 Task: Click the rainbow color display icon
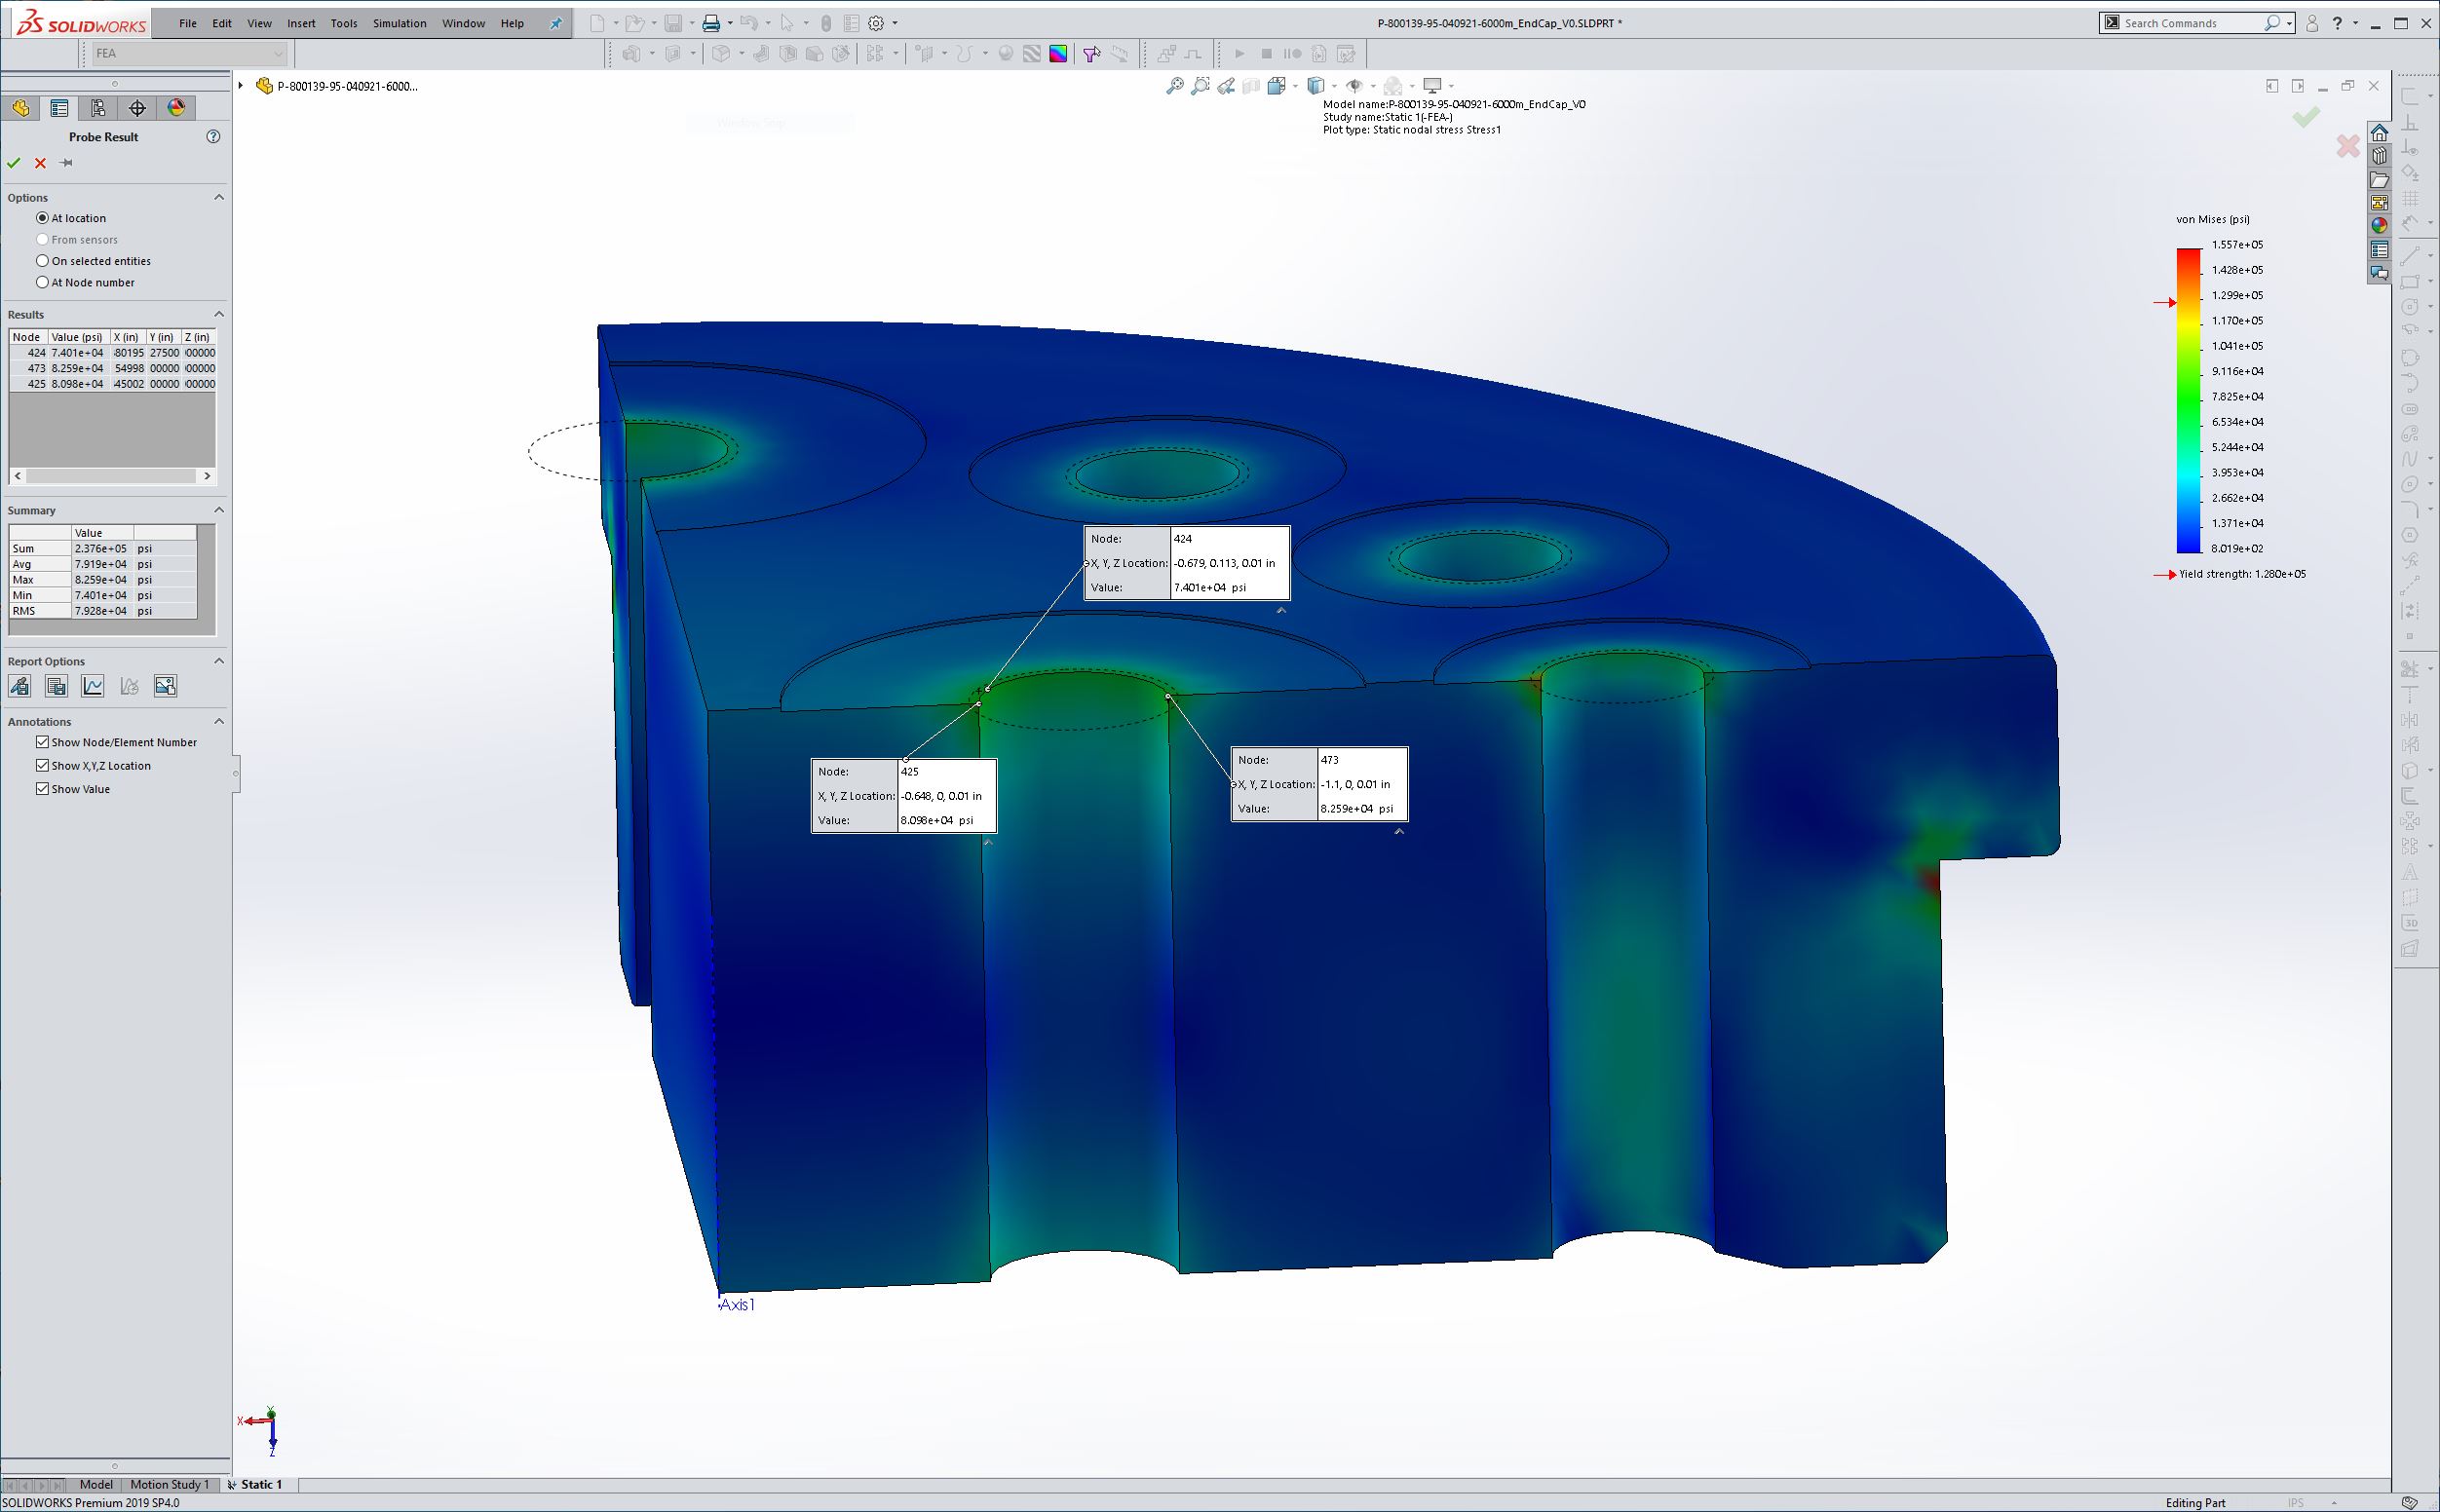click(1058, 54)
